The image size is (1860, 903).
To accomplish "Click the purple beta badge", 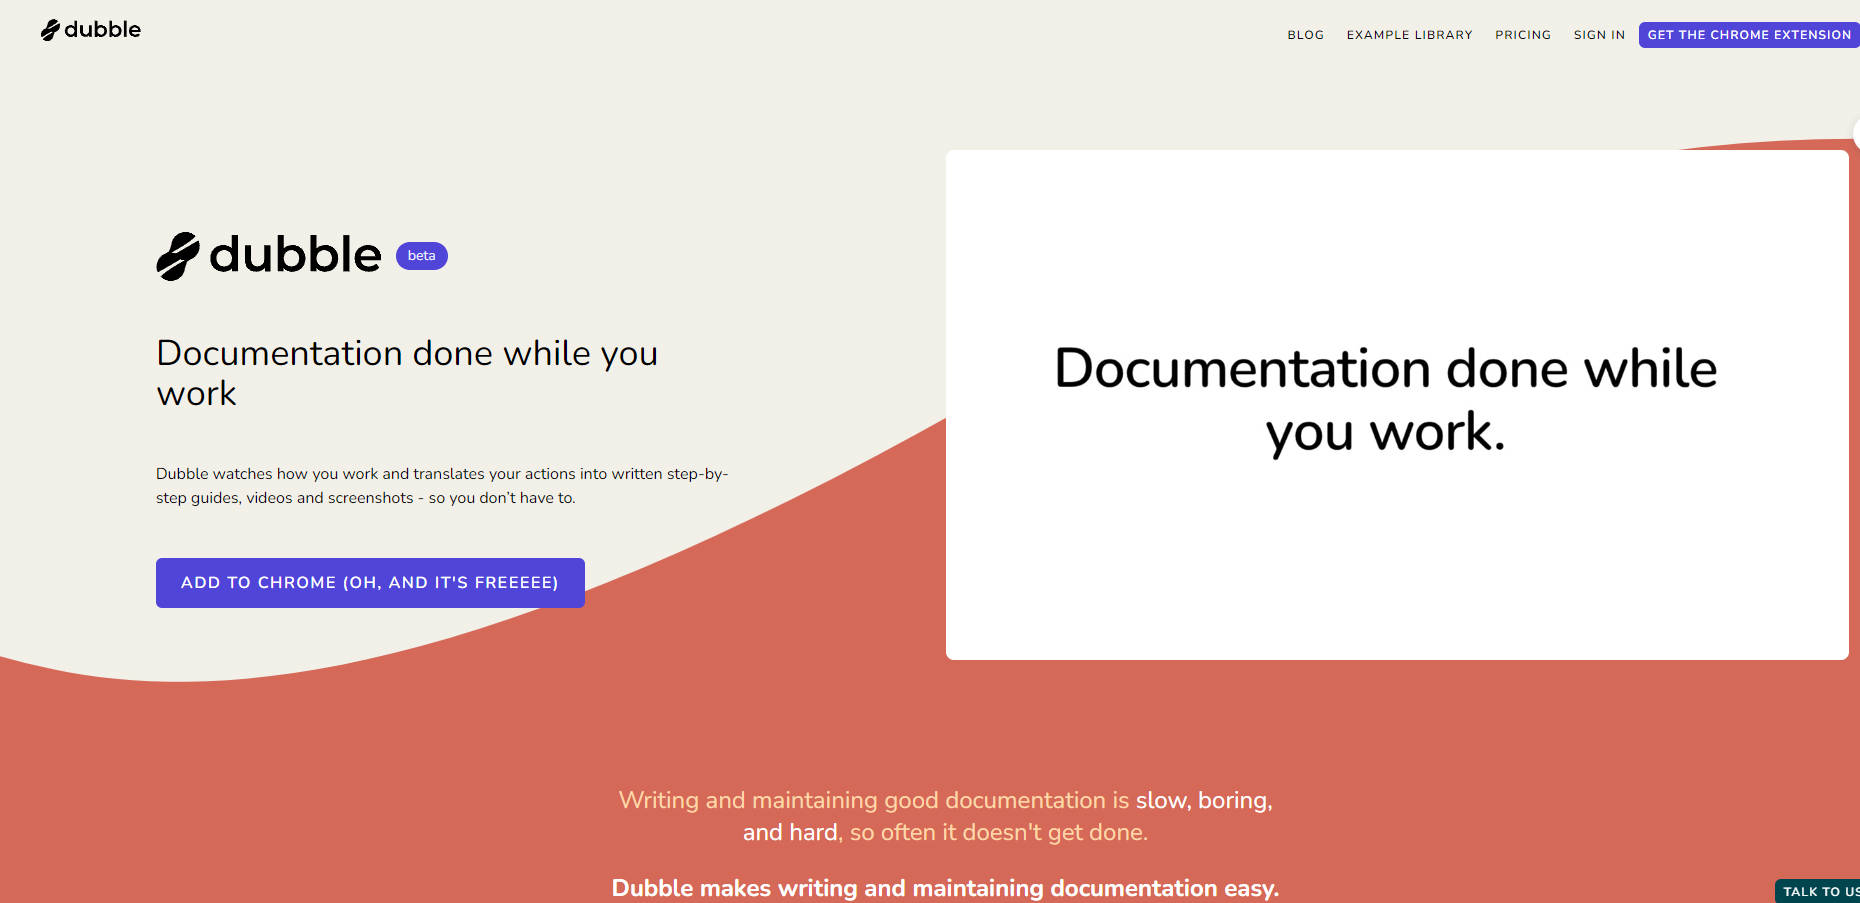I will click(x=421, y=256).
